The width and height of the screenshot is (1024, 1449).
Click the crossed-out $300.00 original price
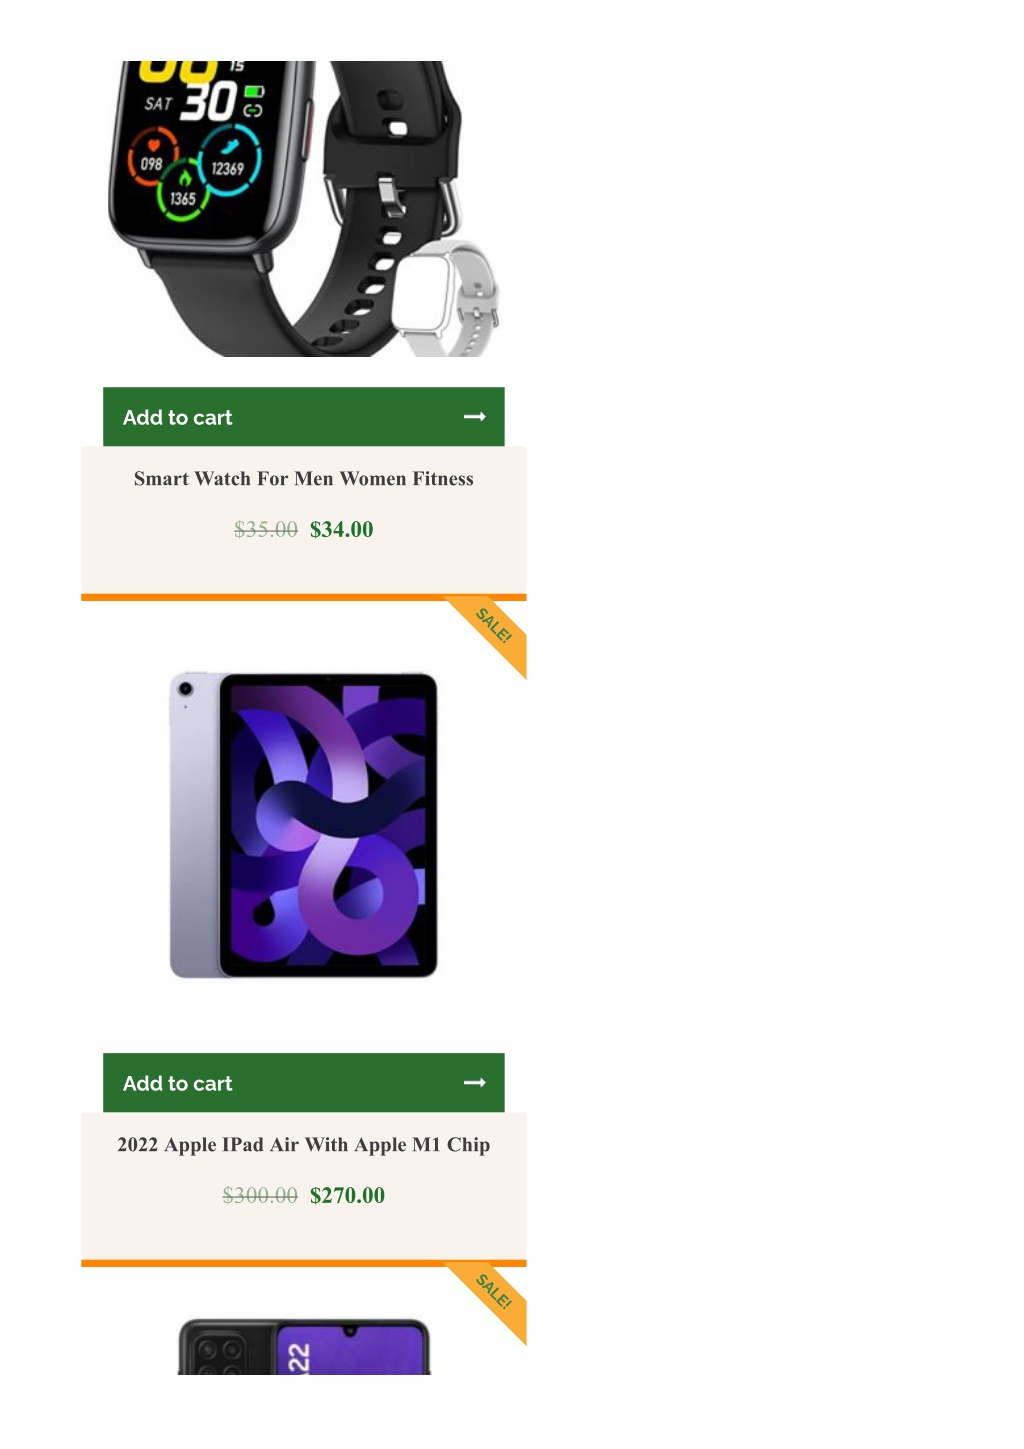point(260,1196)
